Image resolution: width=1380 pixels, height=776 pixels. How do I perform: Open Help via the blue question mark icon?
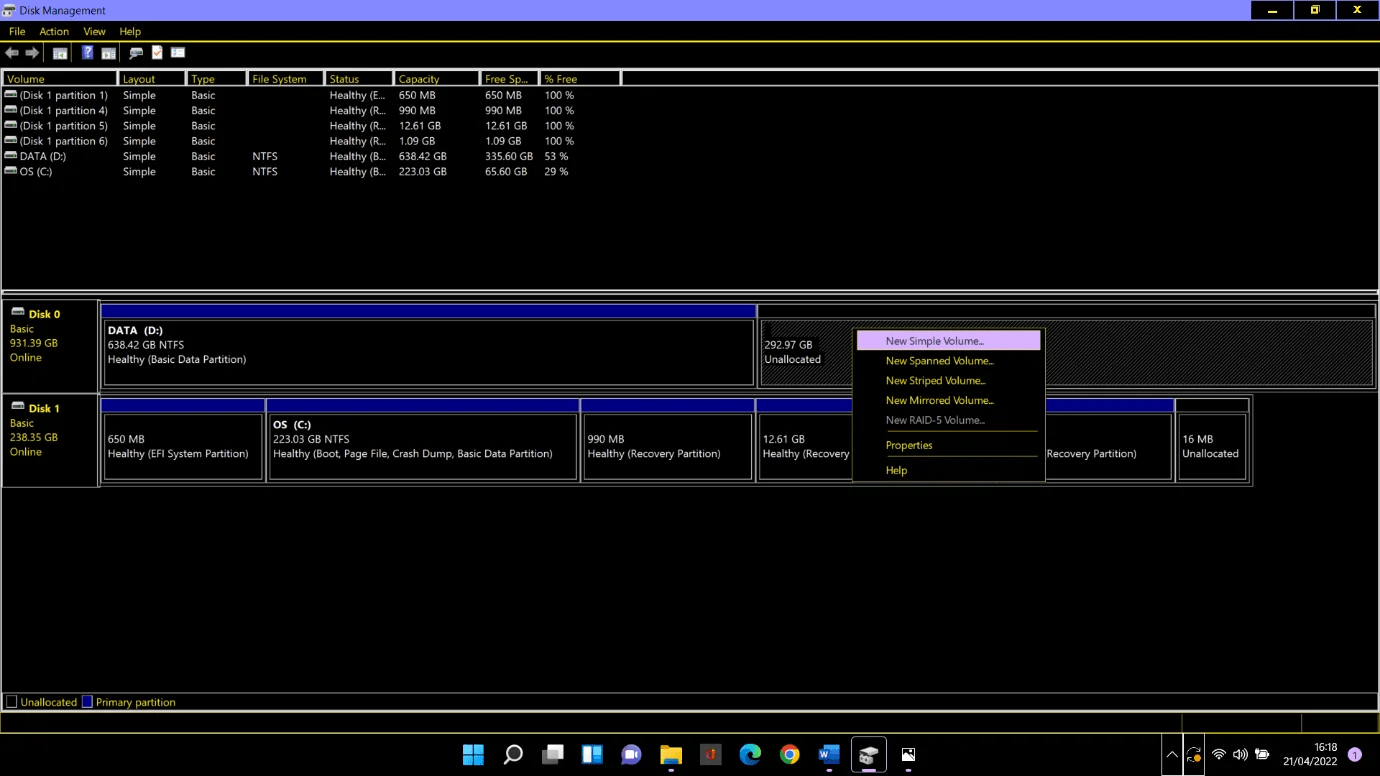88,53
